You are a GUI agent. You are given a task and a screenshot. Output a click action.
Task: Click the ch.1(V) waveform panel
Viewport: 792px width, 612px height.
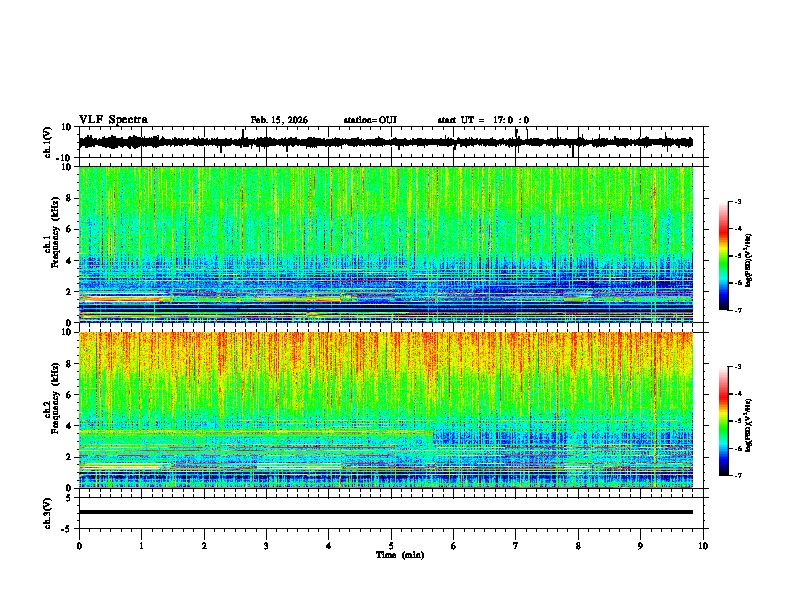pyautogui.click(x=393, y=142)
